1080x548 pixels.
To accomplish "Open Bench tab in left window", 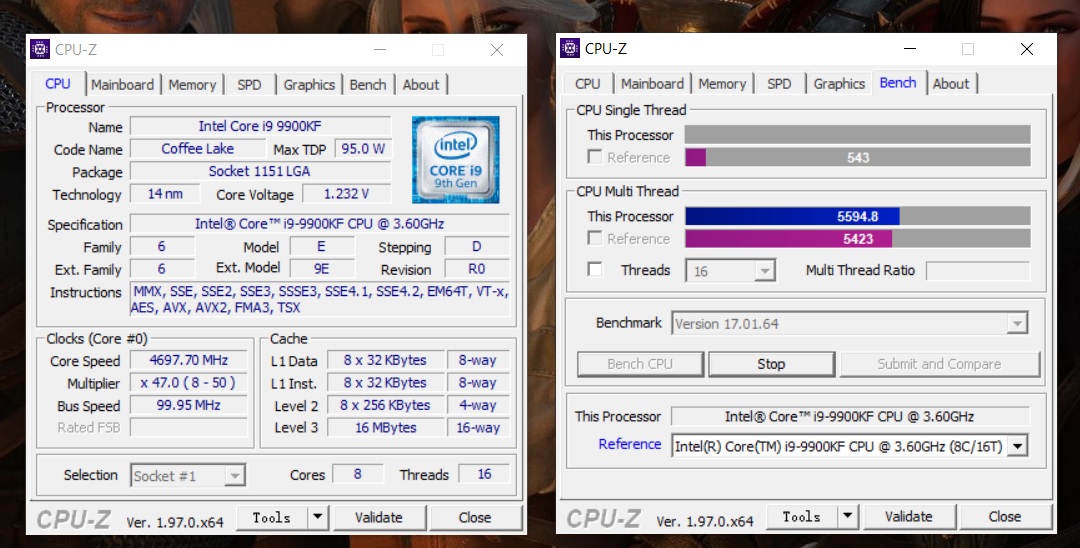I will click(x=368, y=85).
